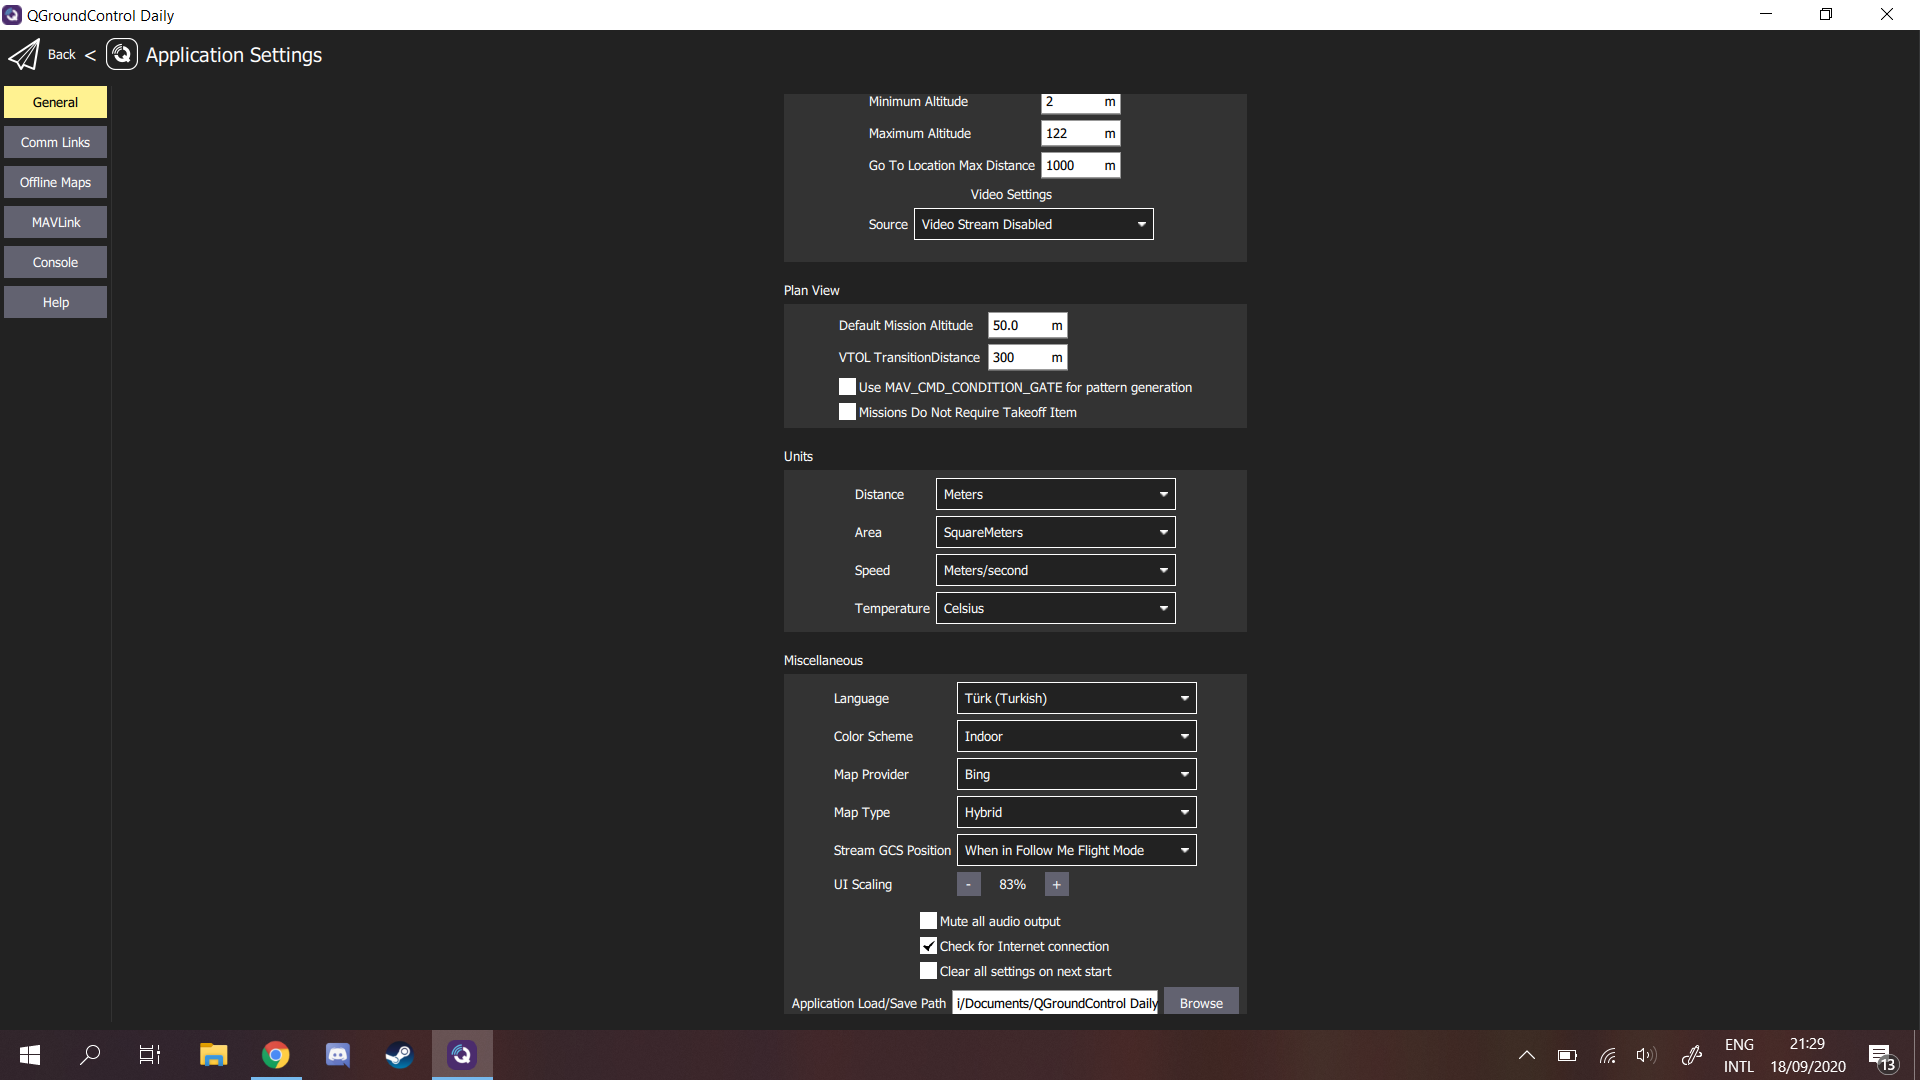Click the Browse button for Application Load/Save Path

1200,1001
